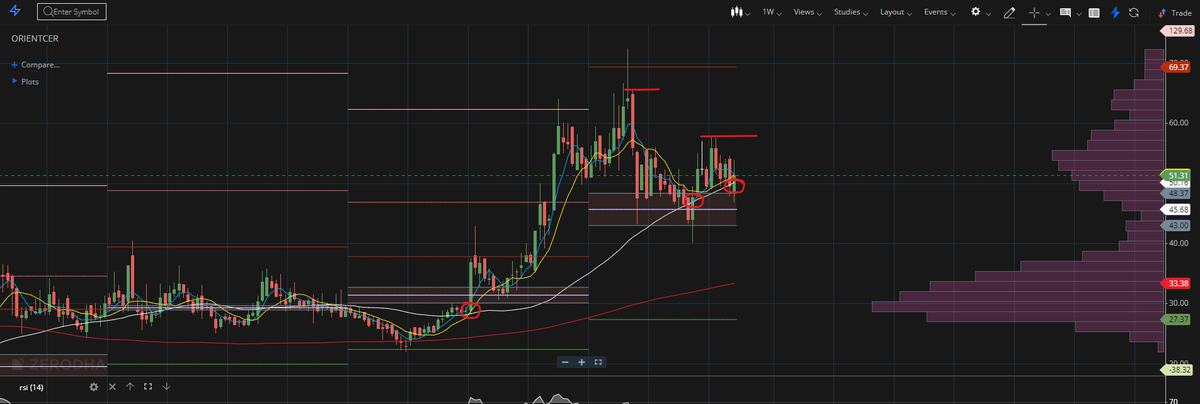1200x404 pixels.
Task: Click chart home/fit screen icon
Action: coord(597,361)
